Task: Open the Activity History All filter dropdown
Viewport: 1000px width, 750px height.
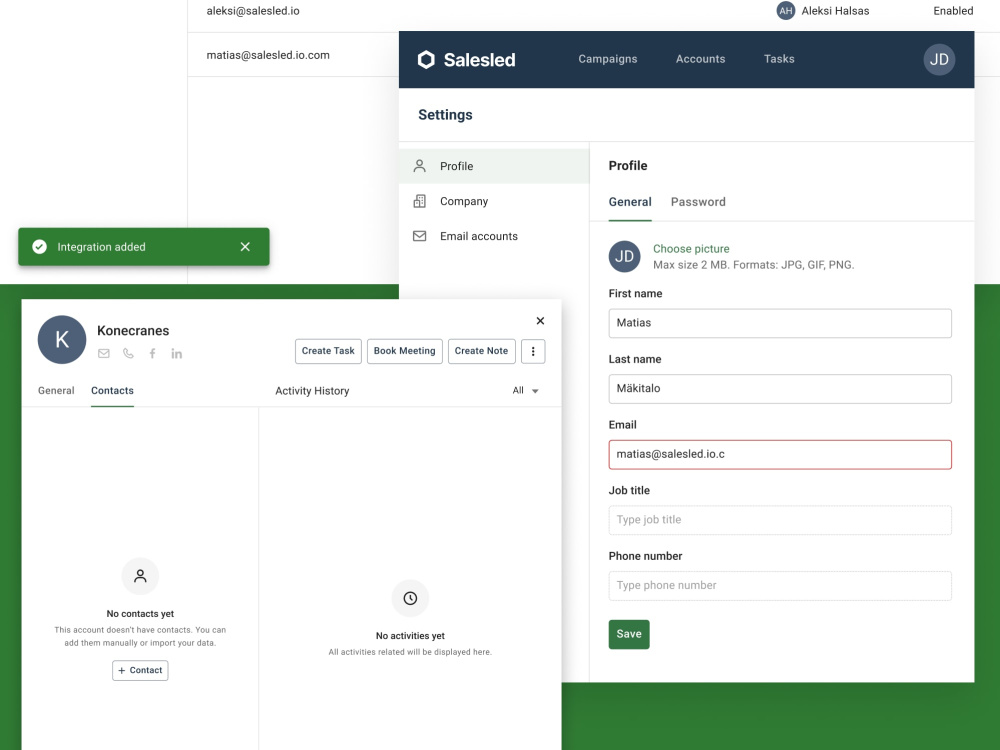Action: pyautogui.click(x=526, y=390)
